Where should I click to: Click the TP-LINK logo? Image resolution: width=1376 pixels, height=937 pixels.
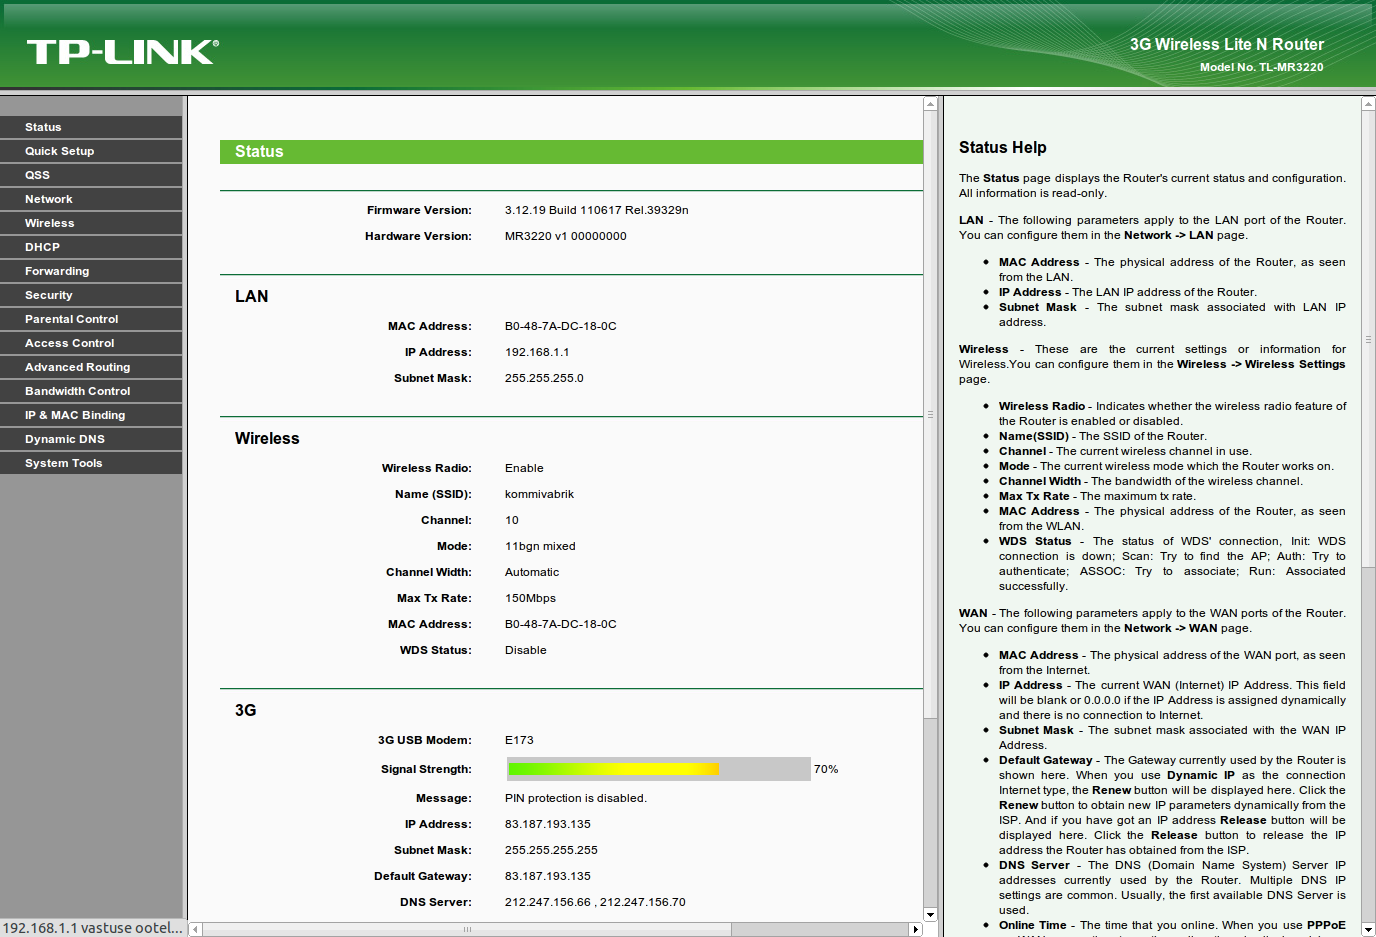point(122,52)
